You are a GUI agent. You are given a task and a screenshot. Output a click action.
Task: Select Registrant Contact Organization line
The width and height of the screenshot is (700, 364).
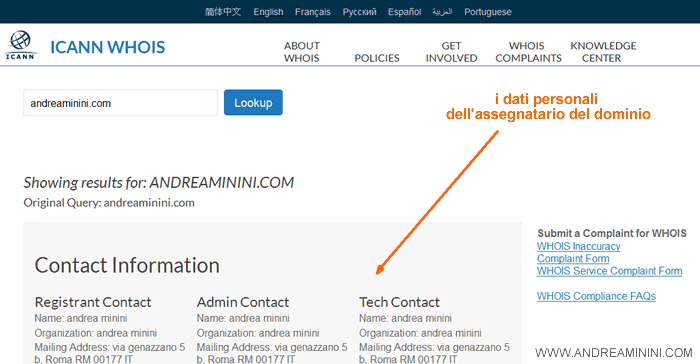(x=96, y=333)
